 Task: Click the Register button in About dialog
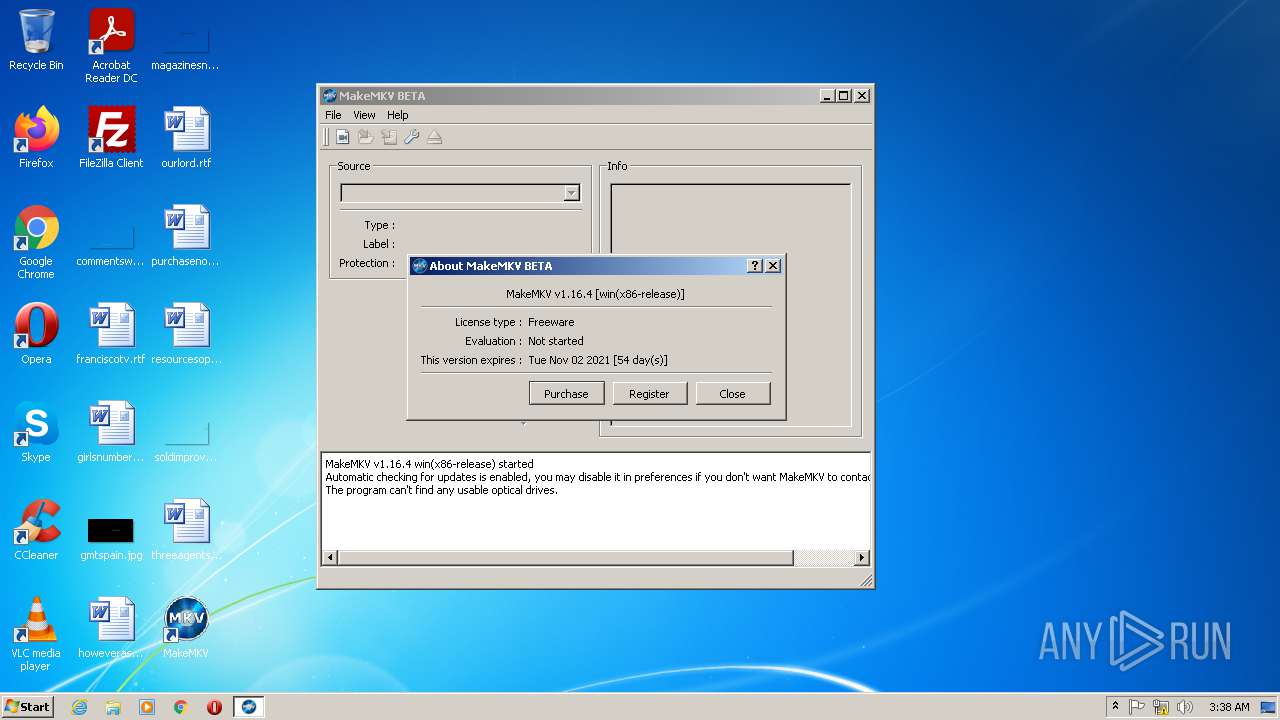(x=649, y=394)
